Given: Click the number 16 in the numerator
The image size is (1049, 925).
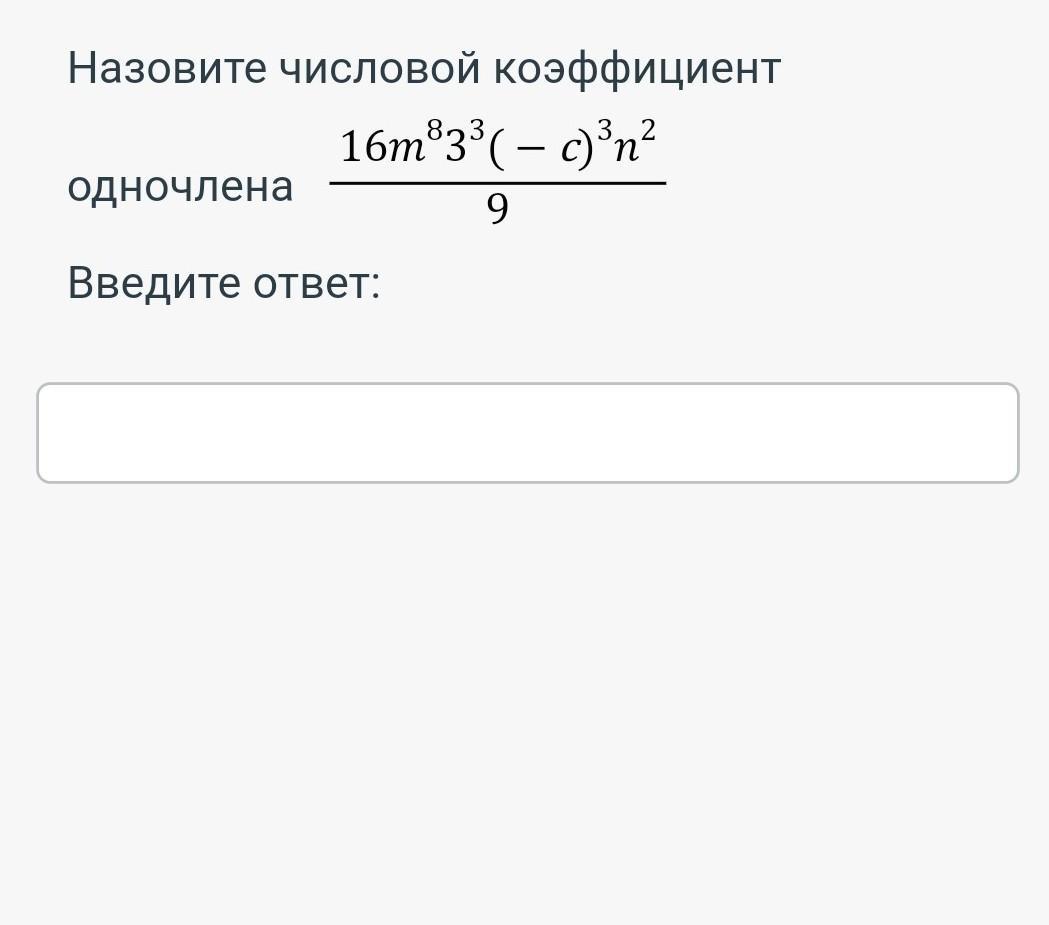Looking at the screenshot, I should [363, 148].
